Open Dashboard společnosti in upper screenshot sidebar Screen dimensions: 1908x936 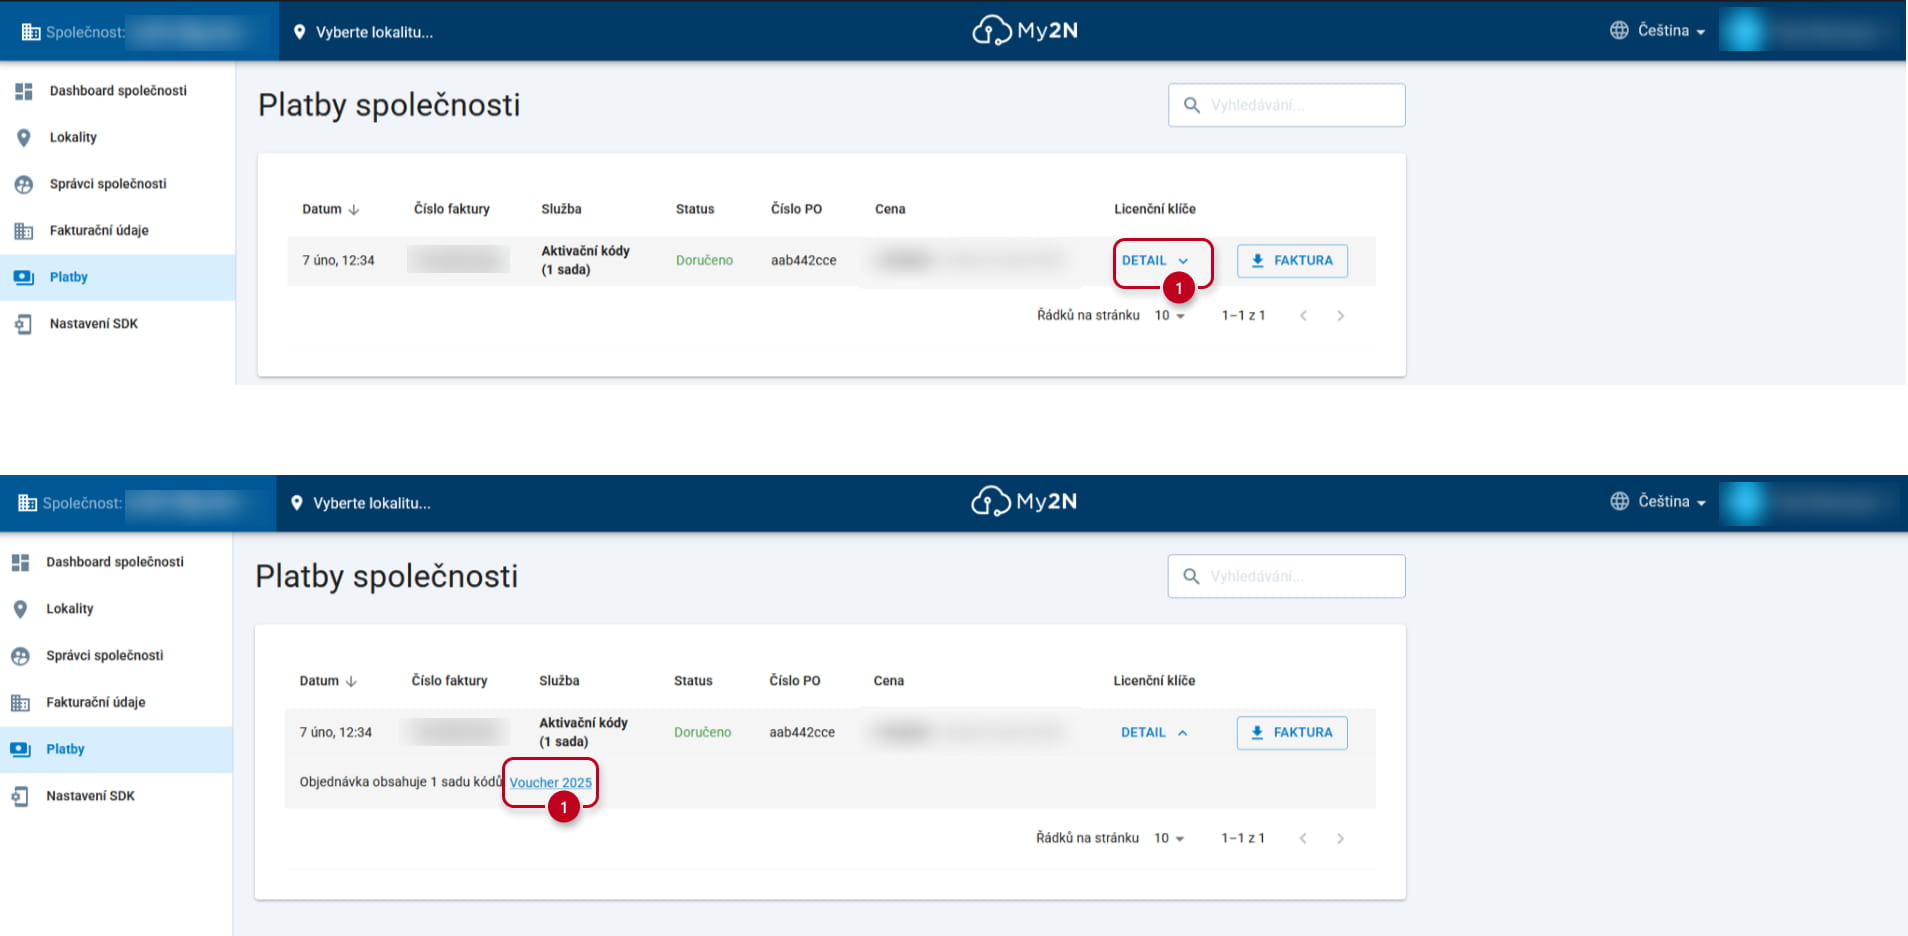(118, 91)
